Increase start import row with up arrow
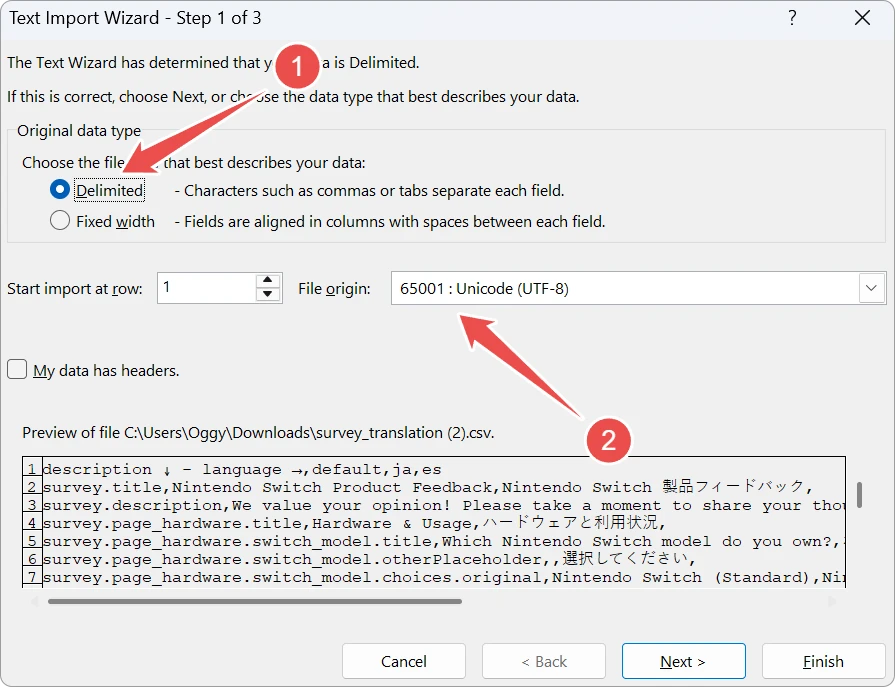This screenshot has width=895, height=687. 268,281
